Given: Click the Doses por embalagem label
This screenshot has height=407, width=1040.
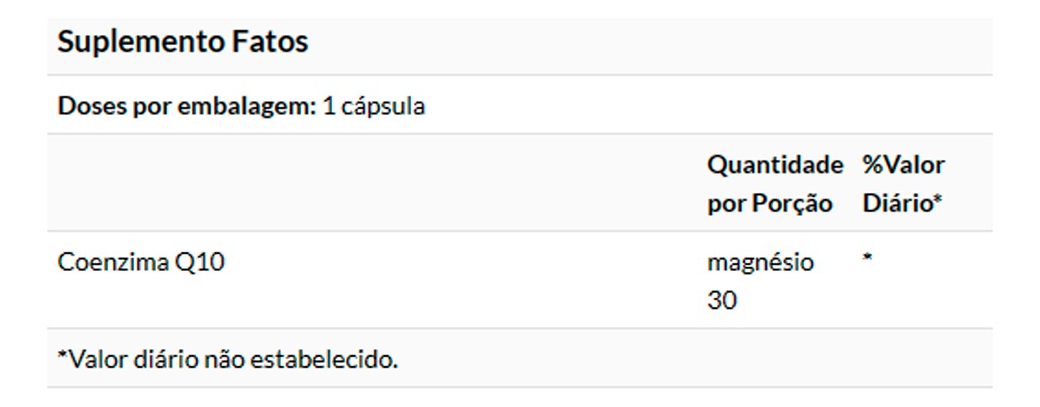Looking at the screenshot, I should (x=187, y=106).
